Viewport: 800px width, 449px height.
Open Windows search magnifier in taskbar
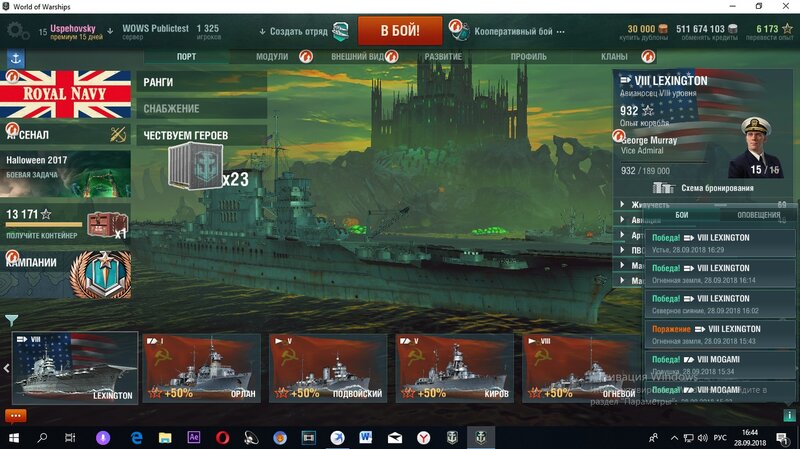click(x=42, y=438)
